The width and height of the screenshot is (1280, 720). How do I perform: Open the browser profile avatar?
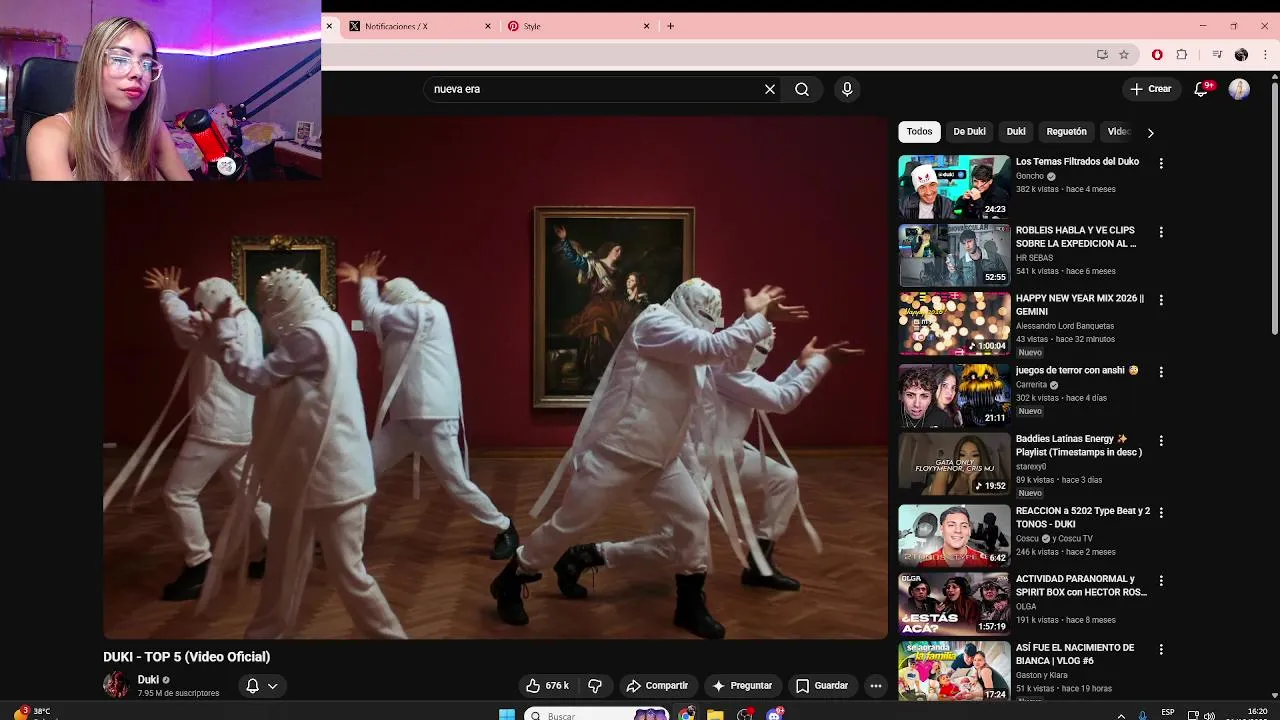click(1241, 54)
